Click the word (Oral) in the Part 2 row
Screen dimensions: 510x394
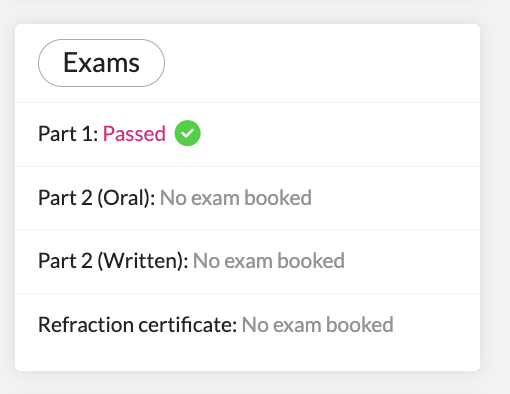point(126,198)
